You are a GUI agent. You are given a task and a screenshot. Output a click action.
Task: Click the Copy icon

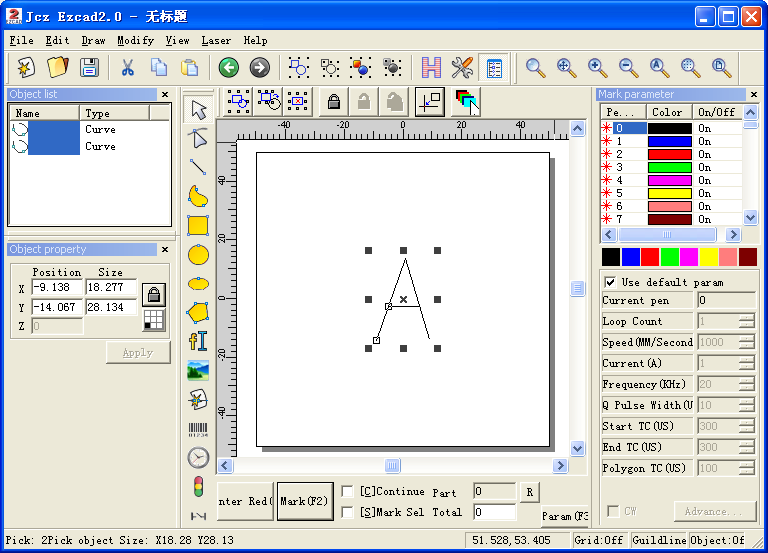[x=159, y=67]
